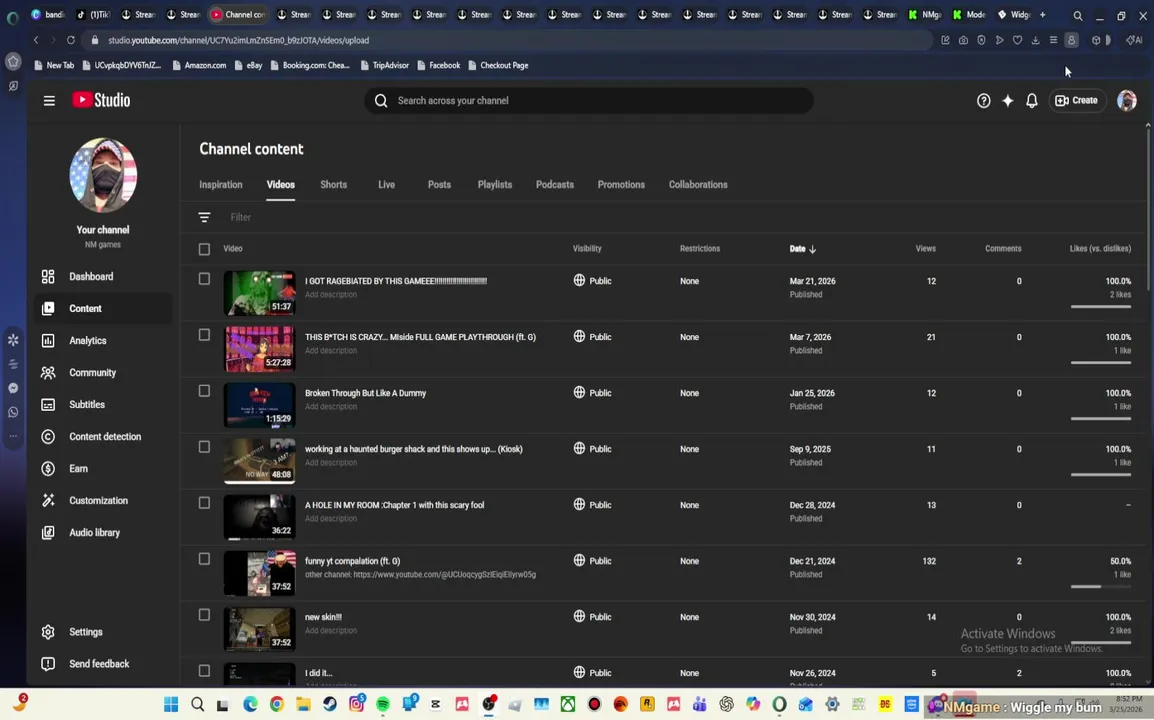Open the Collaborations tab
The height and width of the screenshot is (720, 1154).
click(x=698, y=185)
